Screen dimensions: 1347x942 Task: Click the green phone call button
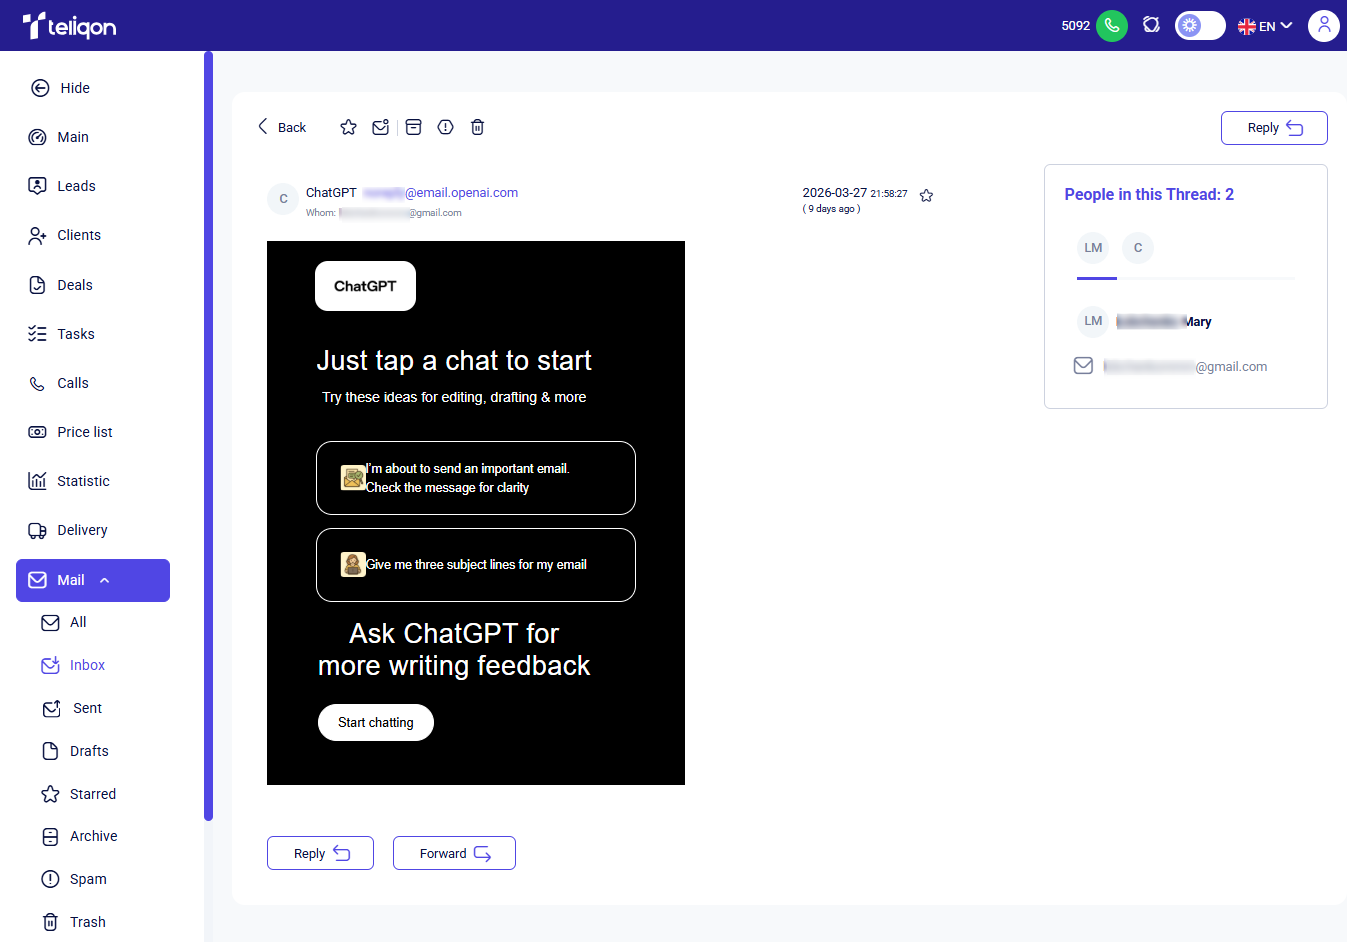[x=1112, y=26]
